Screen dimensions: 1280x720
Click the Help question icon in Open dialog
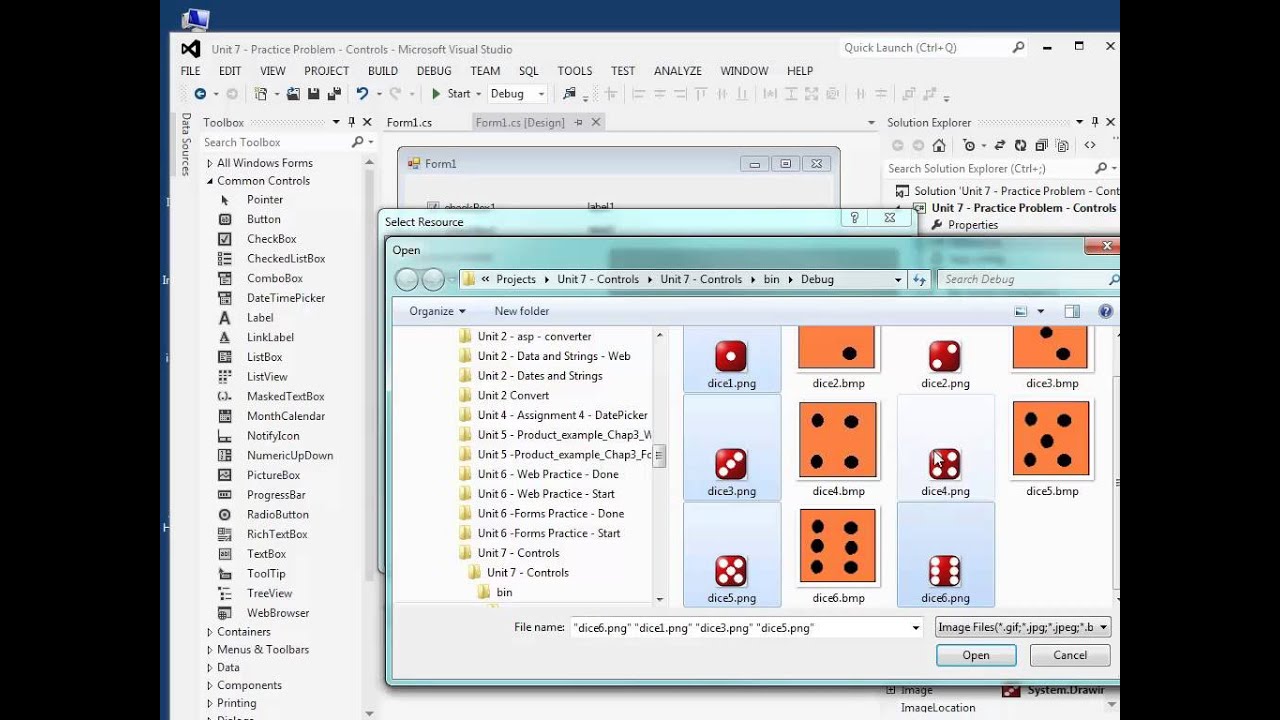1105,311
